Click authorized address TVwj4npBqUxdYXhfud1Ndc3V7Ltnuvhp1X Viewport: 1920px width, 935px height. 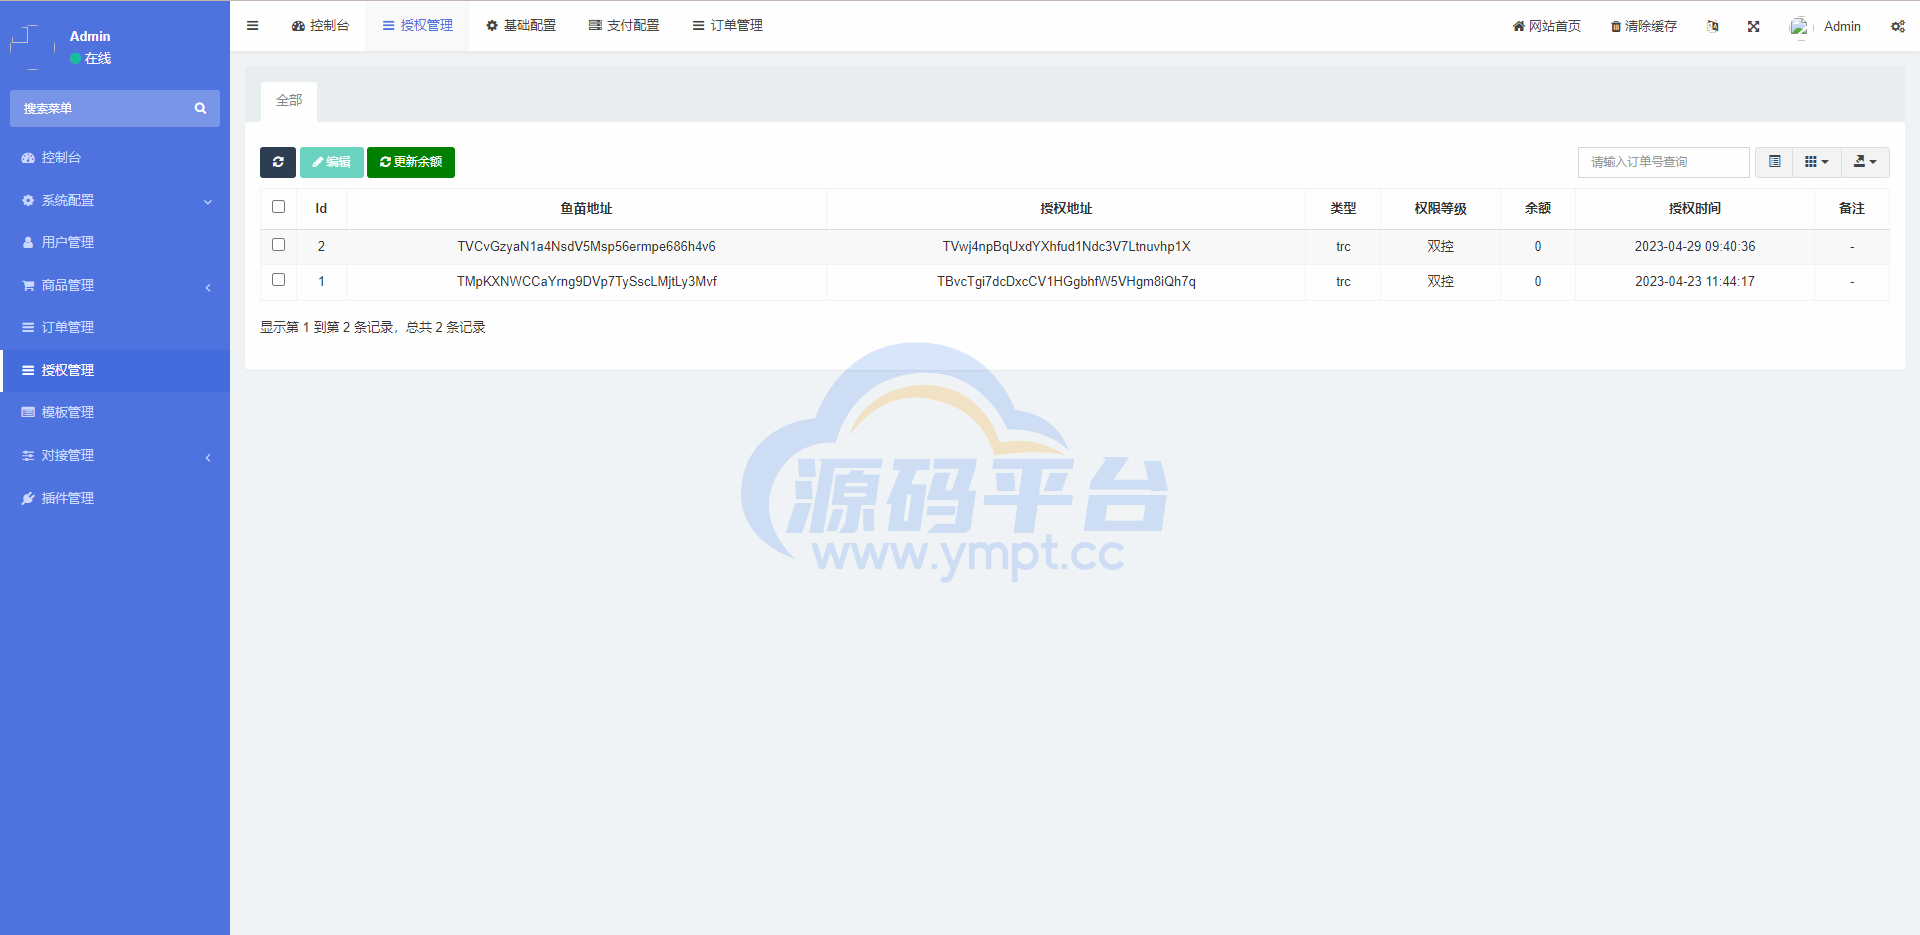click(1066, 246)
